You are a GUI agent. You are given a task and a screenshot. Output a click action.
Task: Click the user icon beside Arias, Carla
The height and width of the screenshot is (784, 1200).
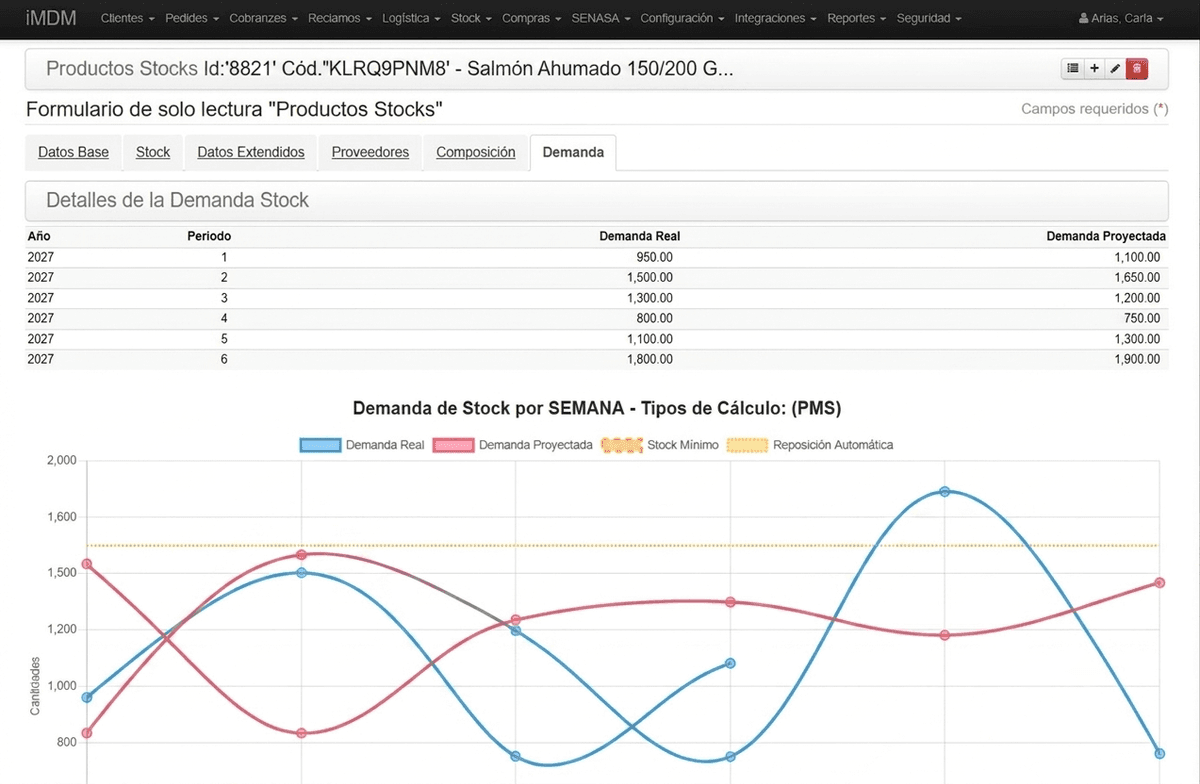point(1084,18)
